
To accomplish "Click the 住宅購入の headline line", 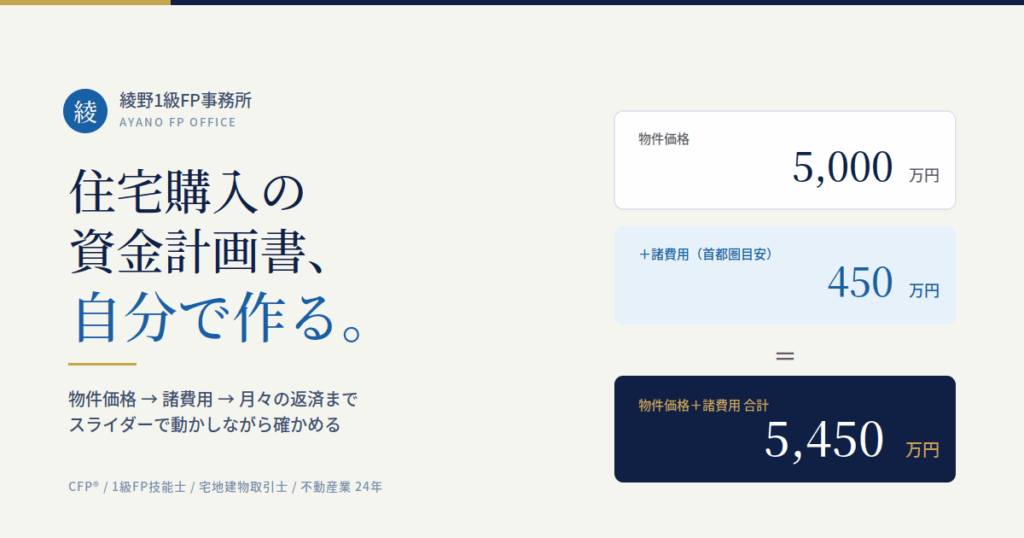I will [187, 191].
